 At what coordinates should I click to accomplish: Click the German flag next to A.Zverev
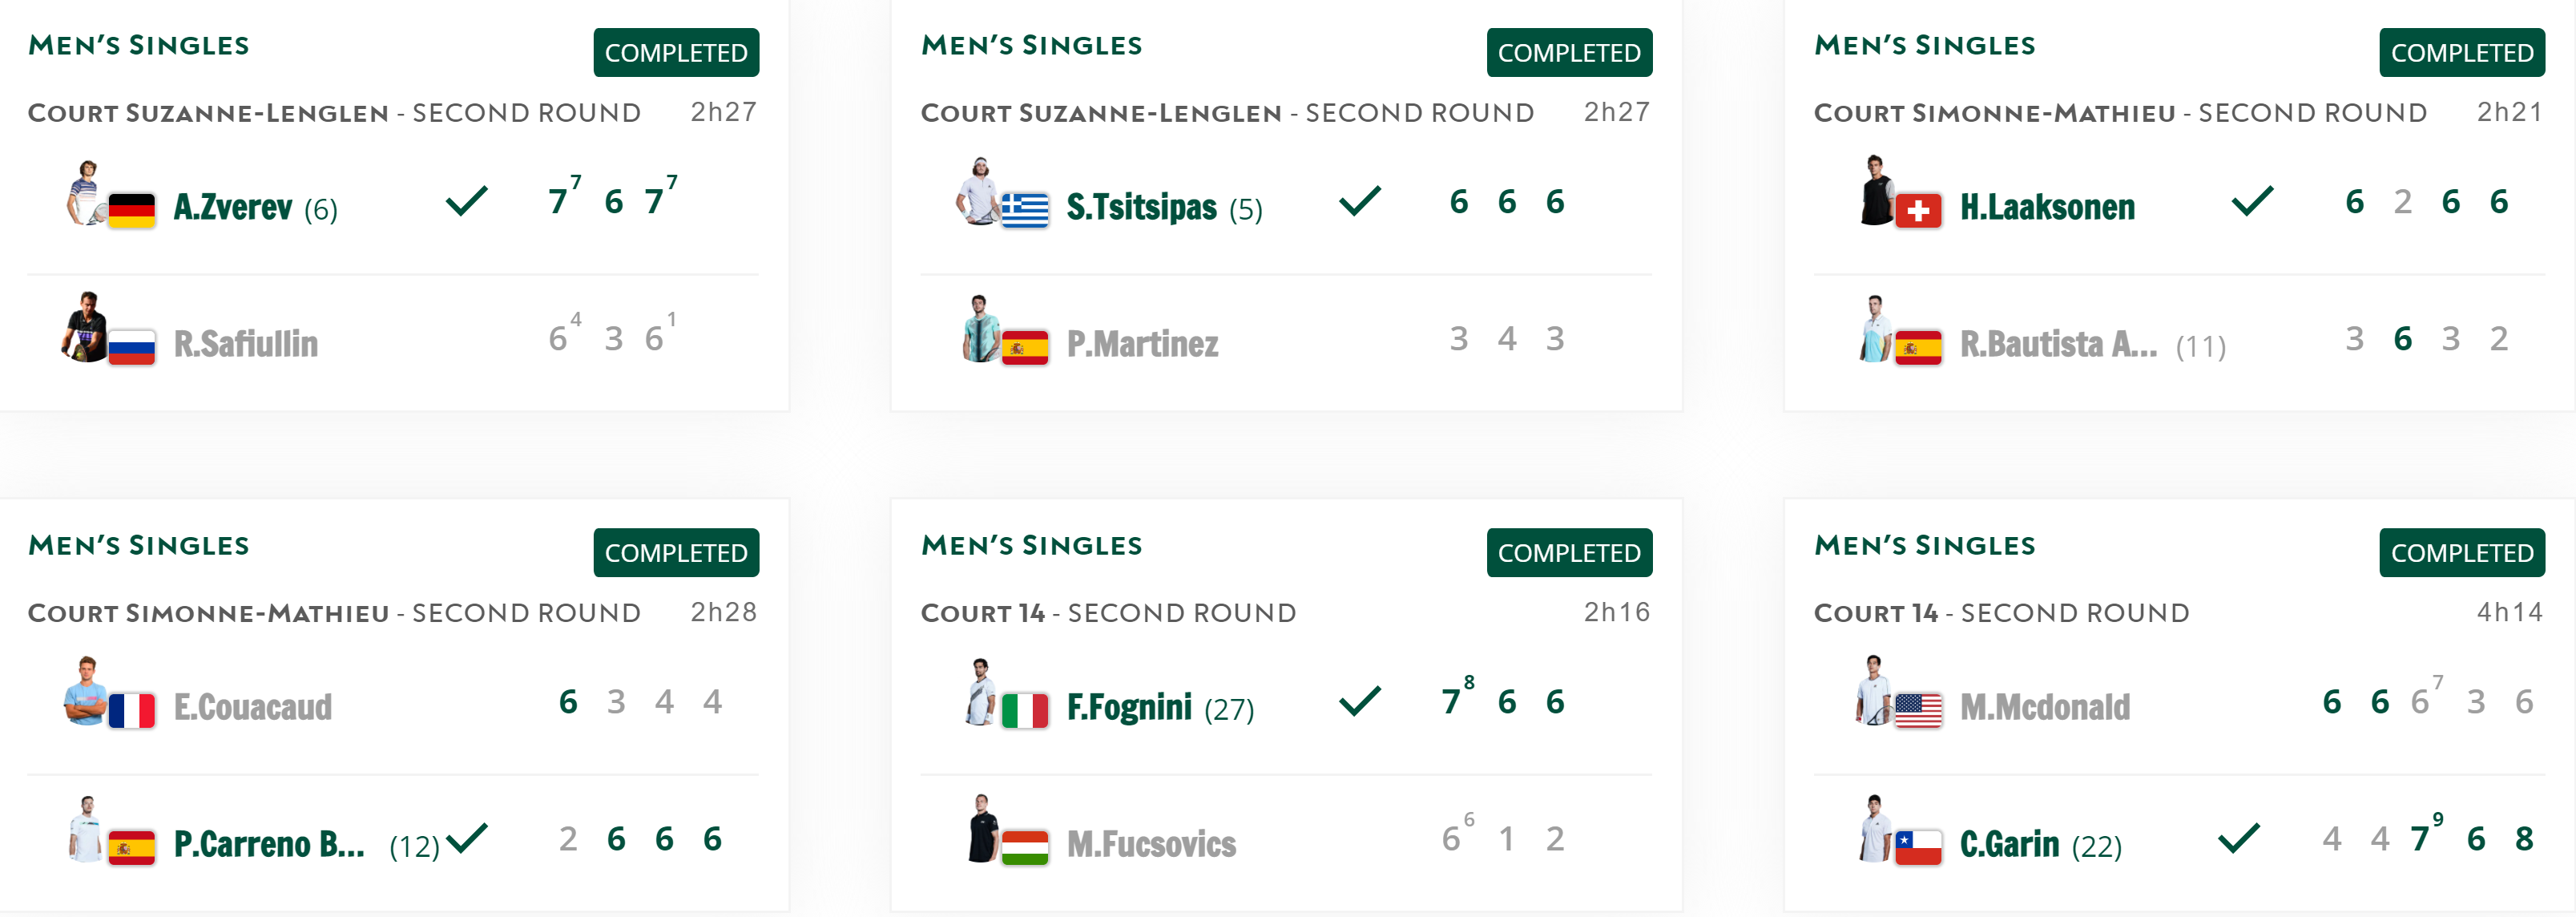131,210
